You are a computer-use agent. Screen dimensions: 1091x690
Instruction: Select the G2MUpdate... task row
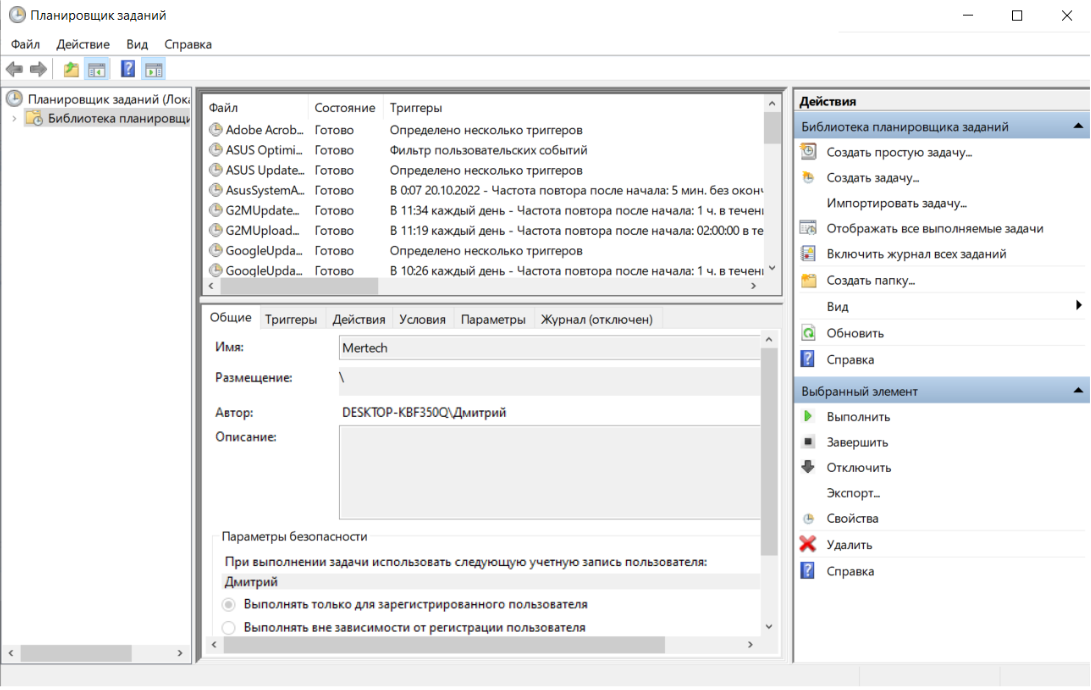484,210
